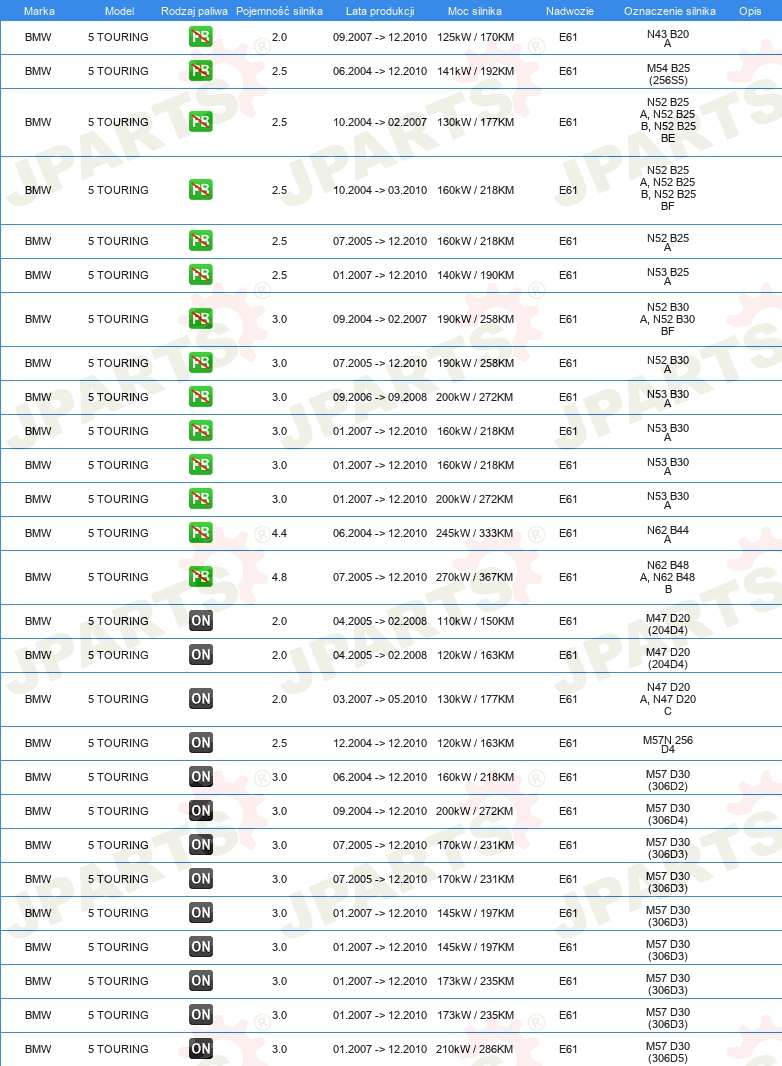The width and height of the screenshot is (782, 1066).
Task: Click the Nadwozie column header
Action: pyautogui.click(x=570, y=11)
